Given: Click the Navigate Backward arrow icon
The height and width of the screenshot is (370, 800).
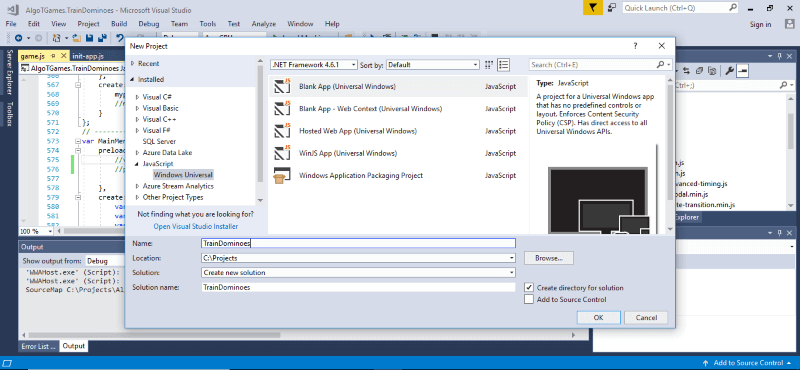Looking at the screenshot, I should pos(18,38).
